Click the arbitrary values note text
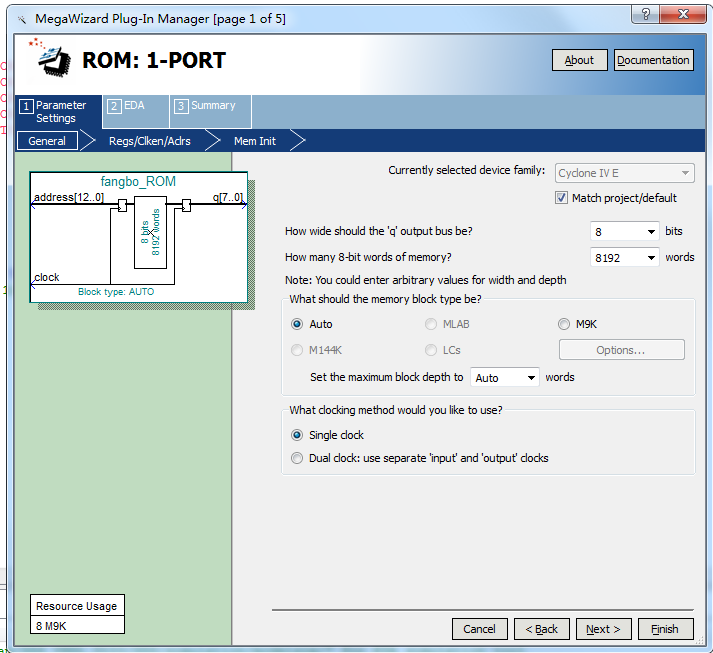 coord(426,280)
